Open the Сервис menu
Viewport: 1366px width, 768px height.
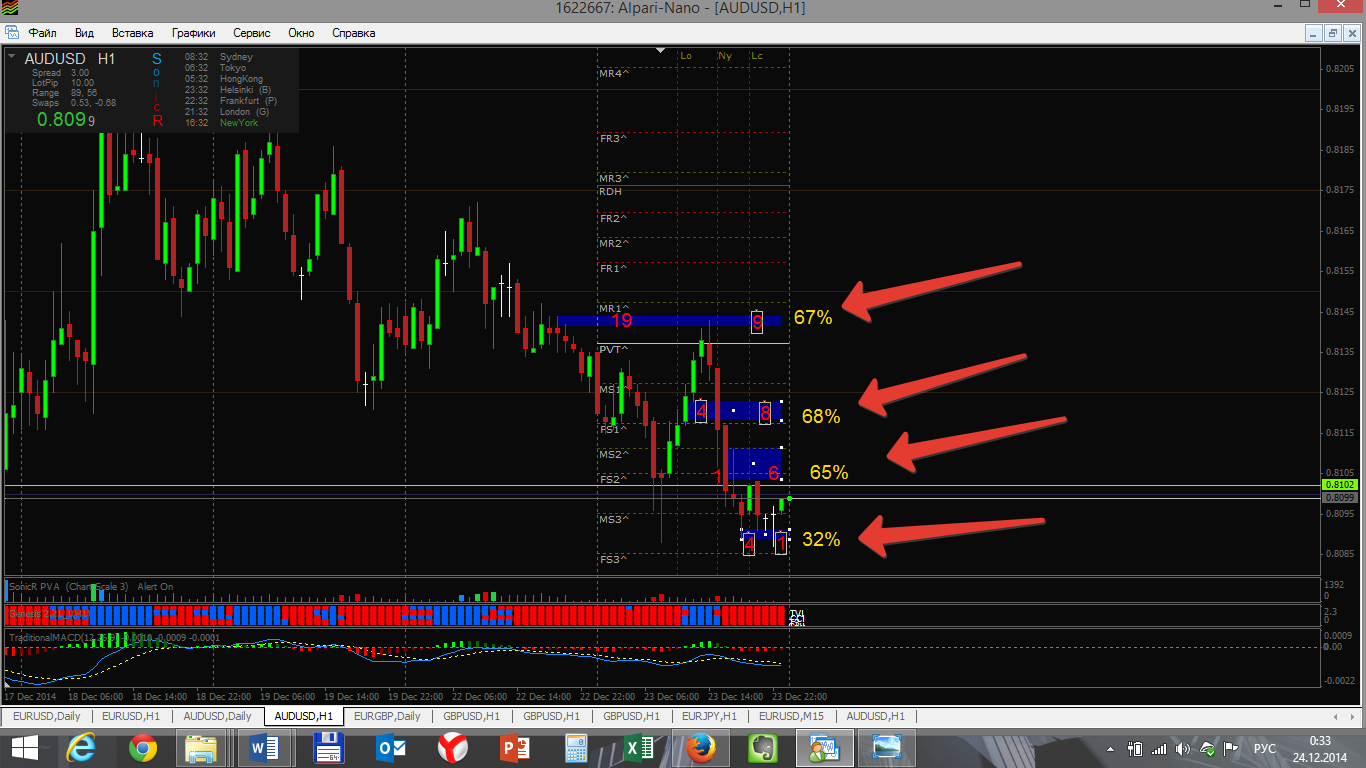(254, 33)
